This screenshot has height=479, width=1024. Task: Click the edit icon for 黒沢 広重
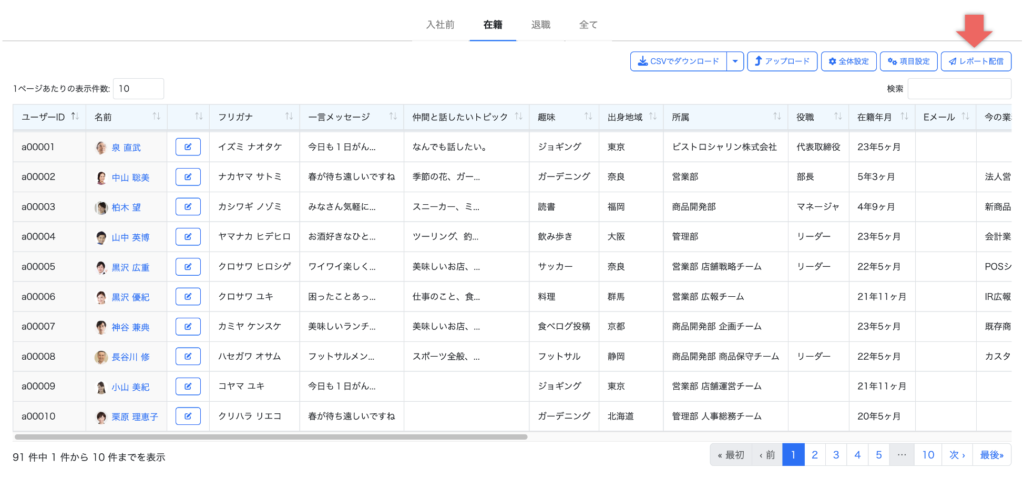coord(187,268)
